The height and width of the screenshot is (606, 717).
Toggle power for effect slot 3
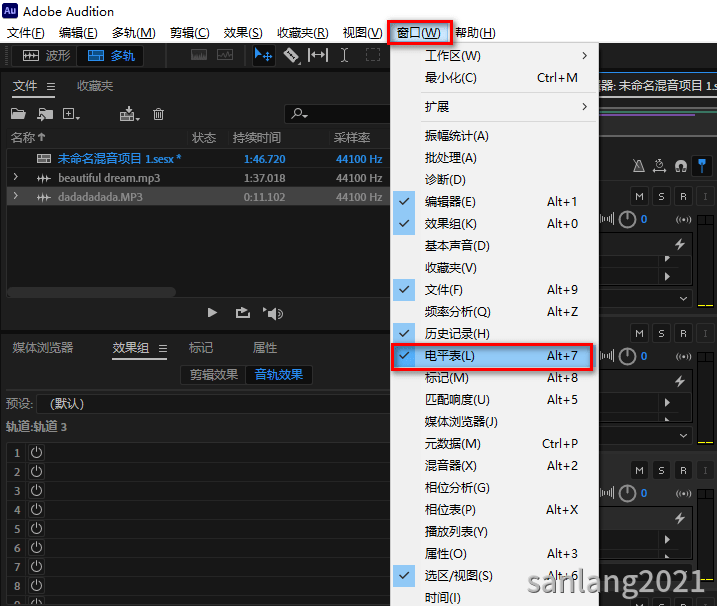click(x=36, y=490)
